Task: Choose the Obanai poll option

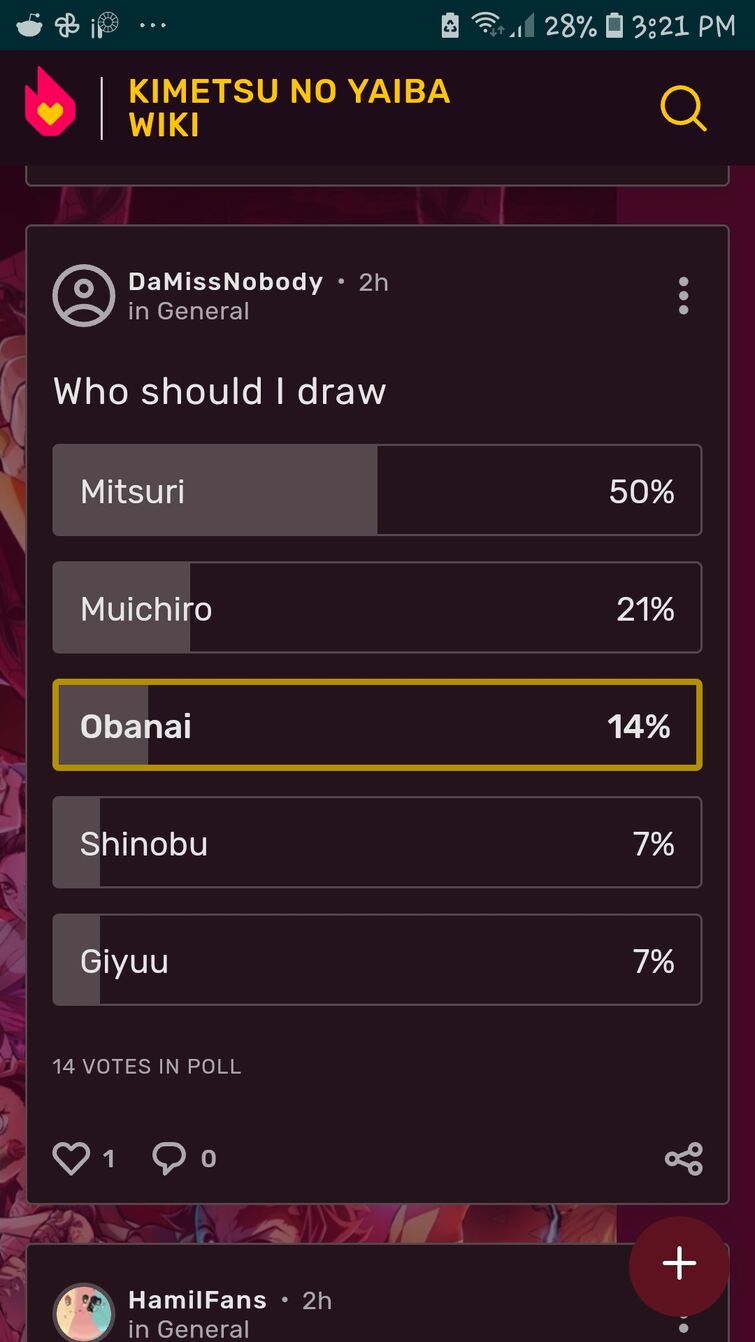Action: [377, 726]
